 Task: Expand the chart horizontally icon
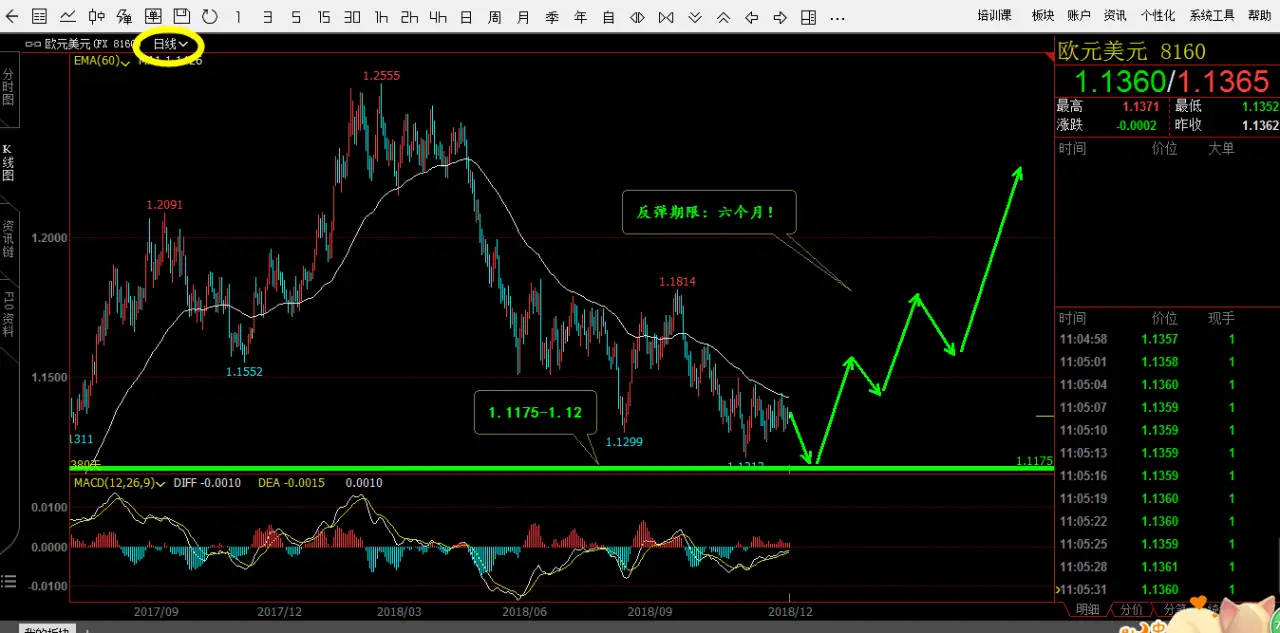pyautogui.click(x=637, y=17)
